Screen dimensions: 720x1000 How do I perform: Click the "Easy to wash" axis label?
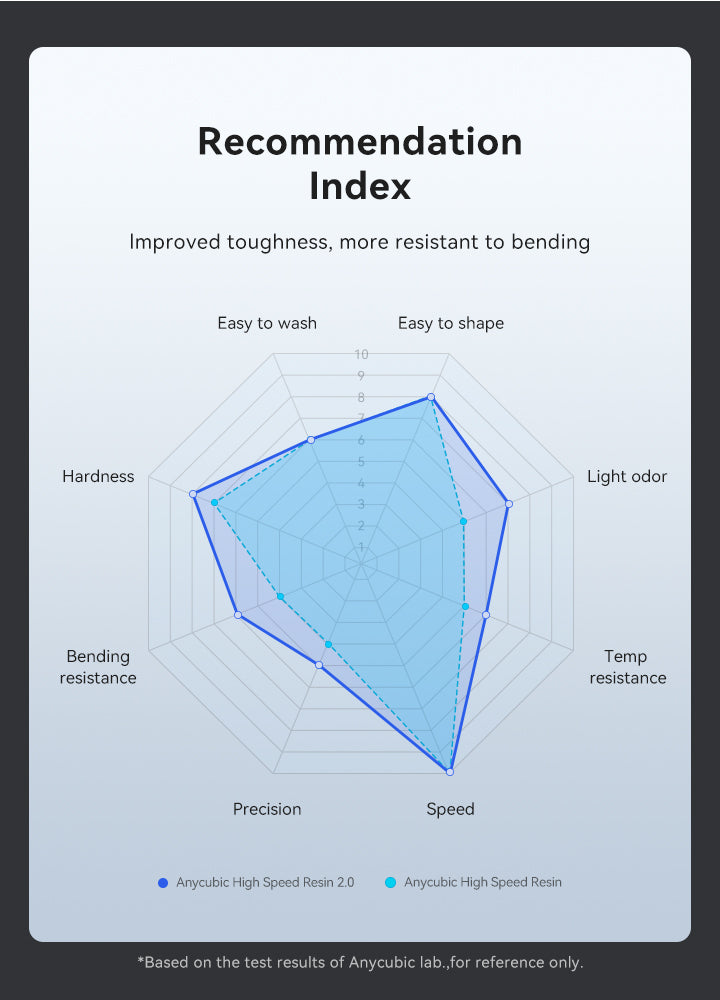267,323
